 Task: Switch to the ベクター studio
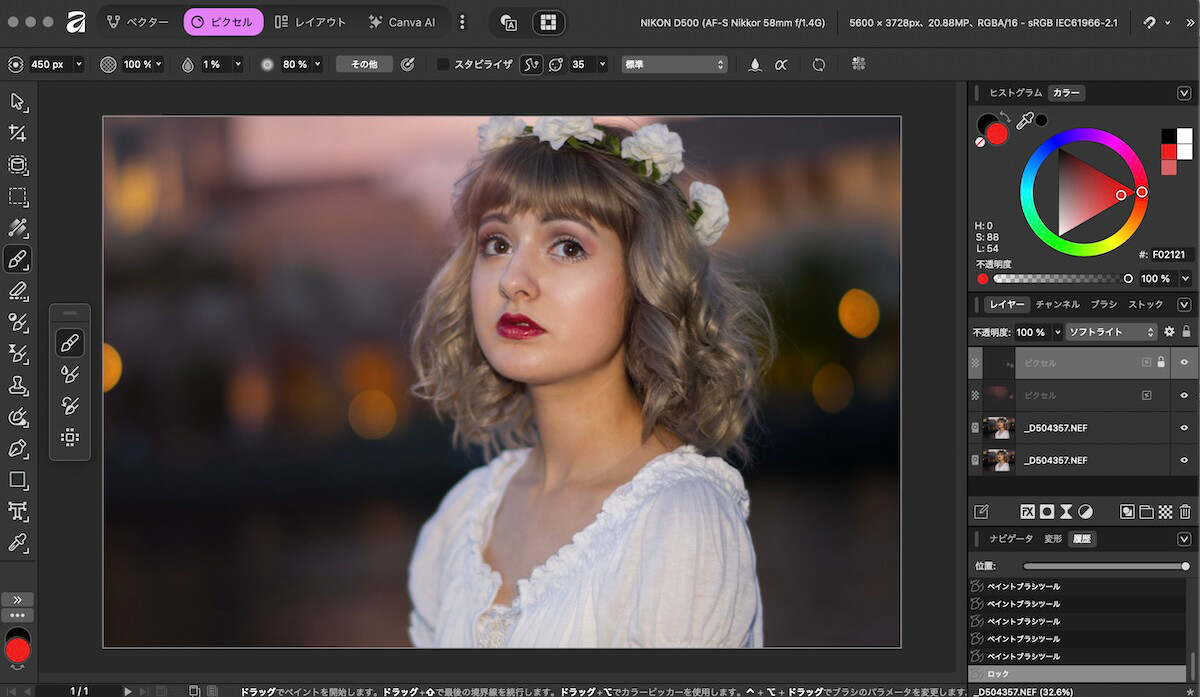pyautogui.click(x=139, y=22)
